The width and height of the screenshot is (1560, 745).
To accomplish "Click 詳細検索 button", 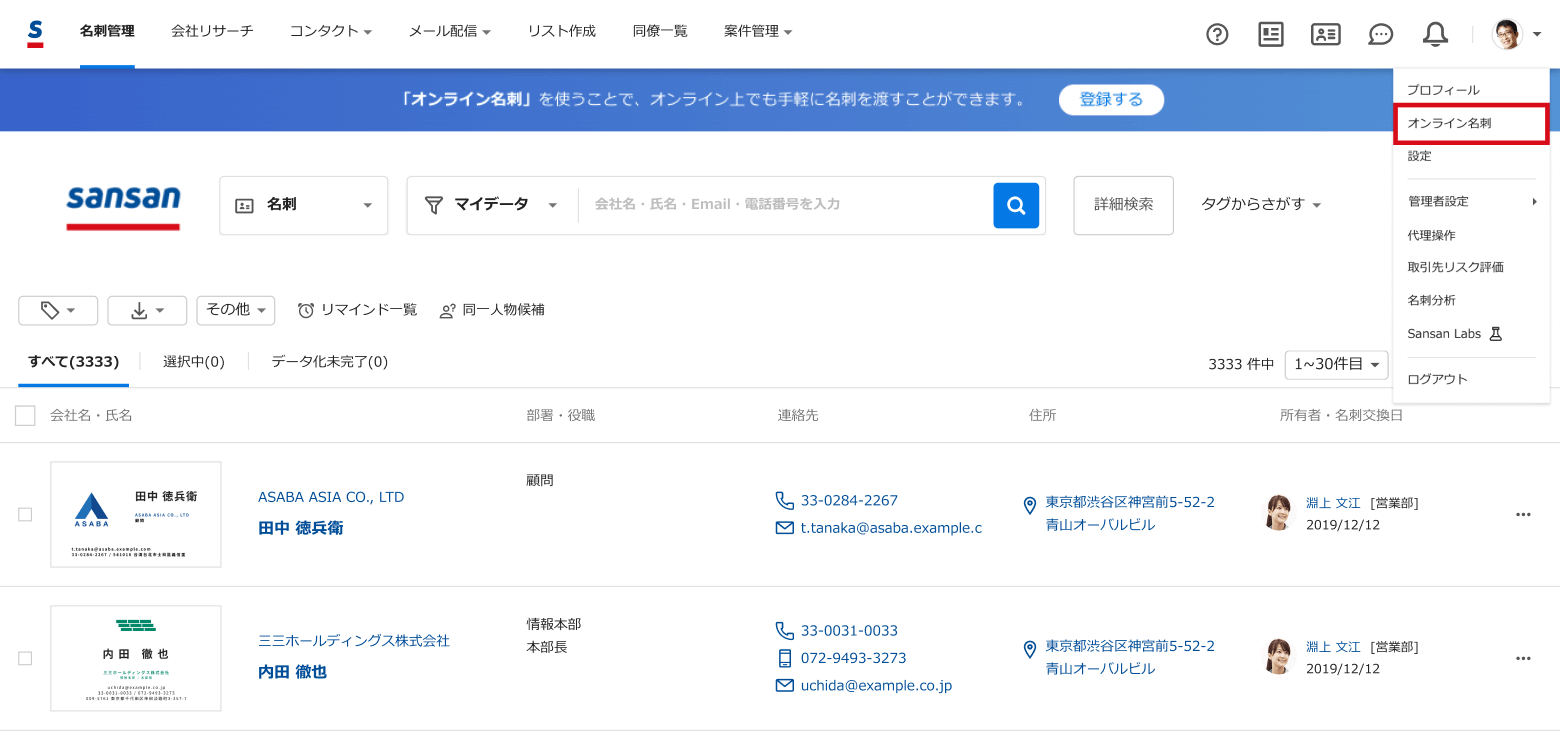I will coord(1124,205).
